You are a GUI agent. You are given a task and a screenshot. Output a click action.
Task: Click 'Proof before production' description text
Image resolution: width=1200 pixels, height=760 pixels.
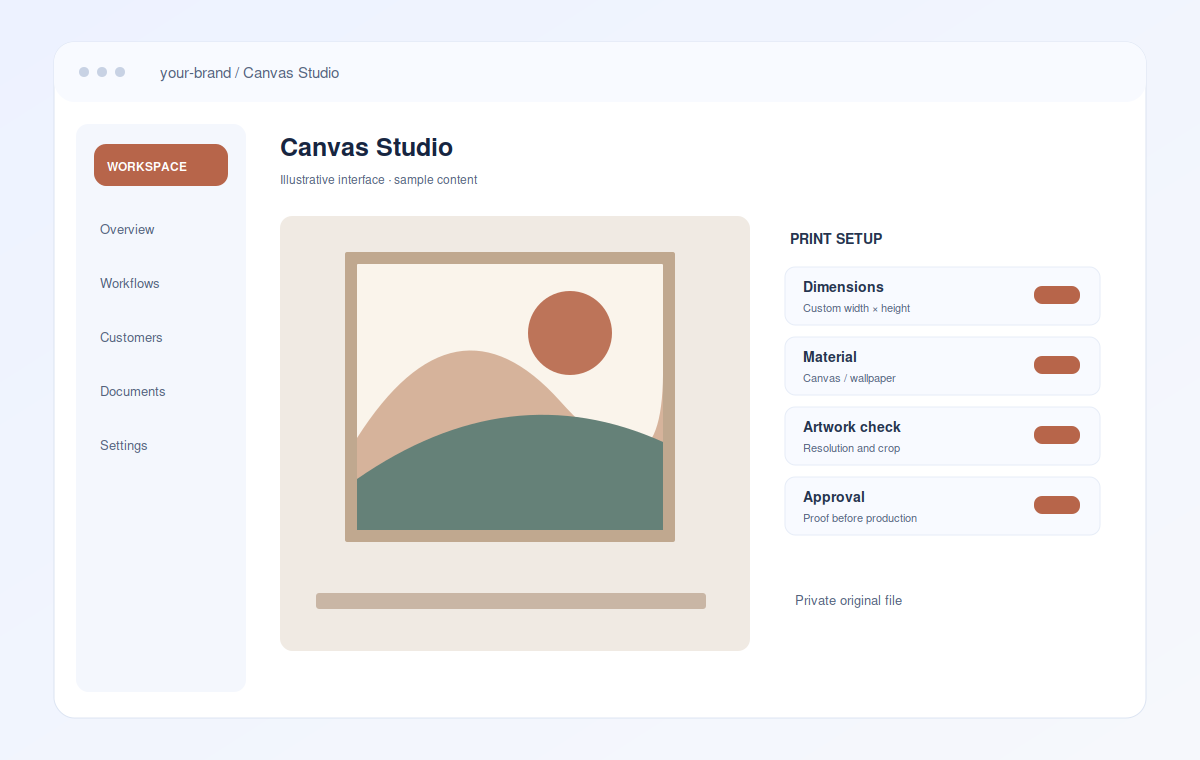pos(860,518)
